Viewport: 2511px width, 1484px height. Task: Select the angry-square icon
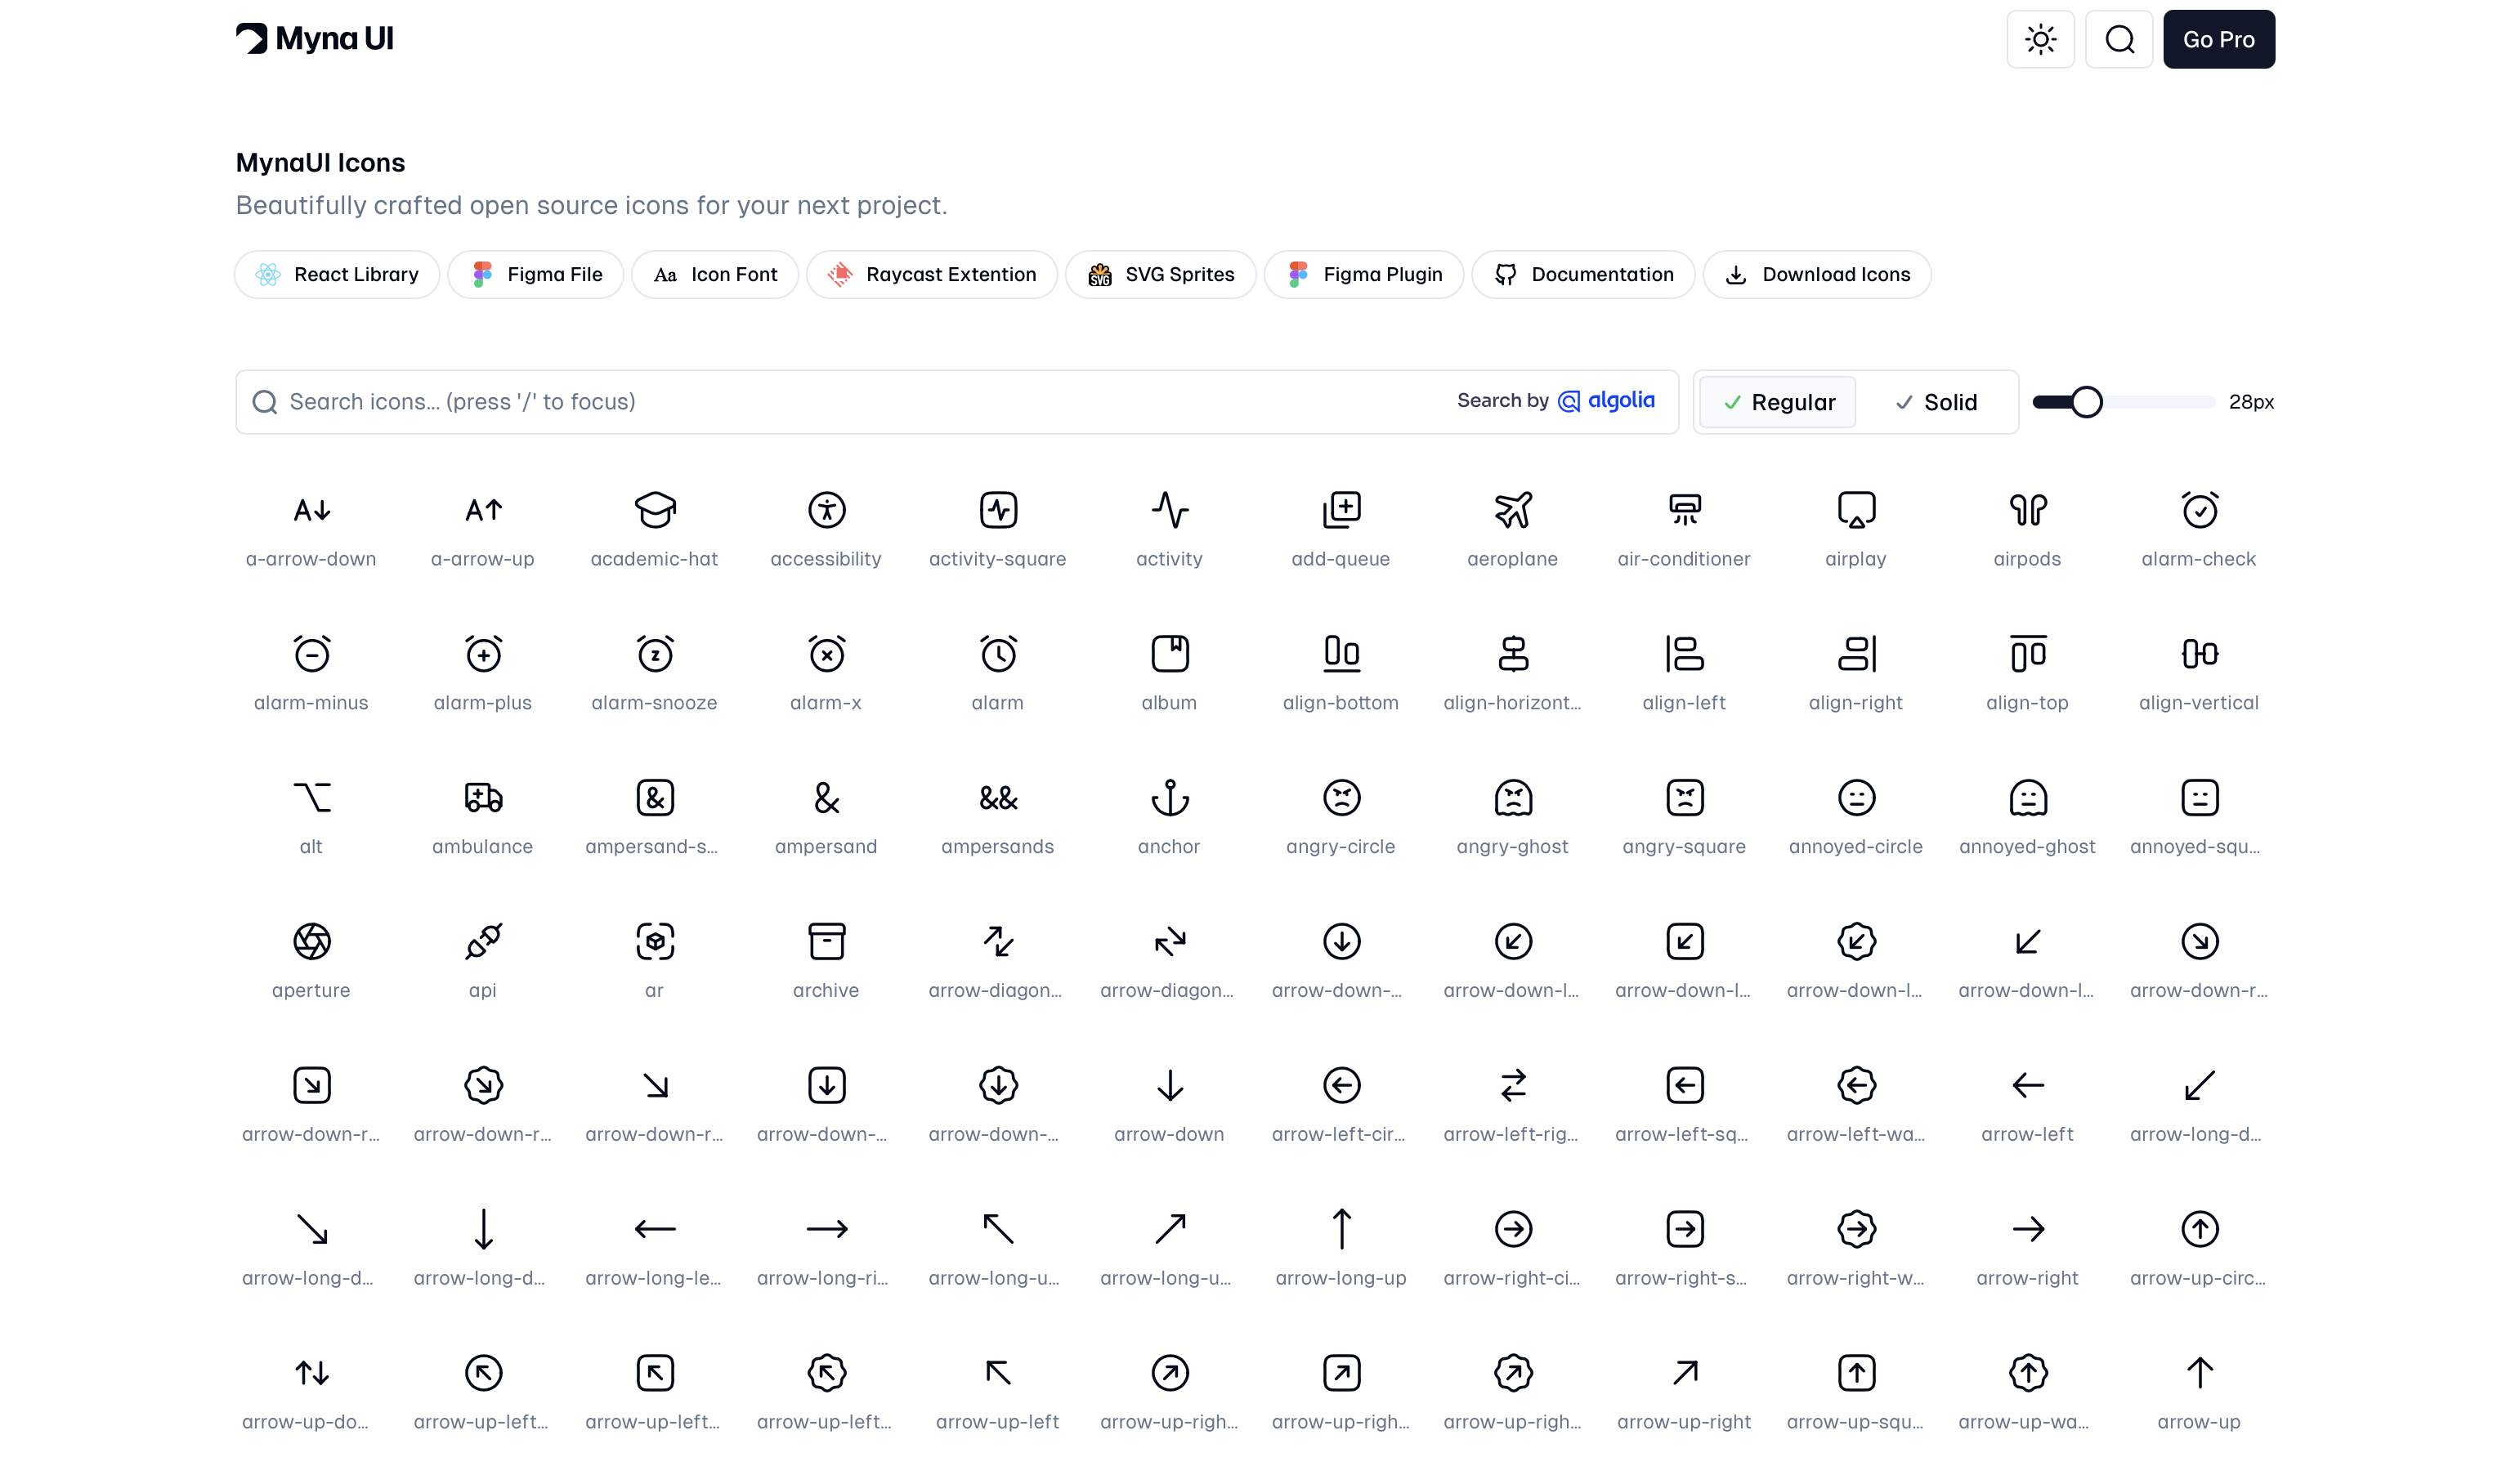[1684, 798]
